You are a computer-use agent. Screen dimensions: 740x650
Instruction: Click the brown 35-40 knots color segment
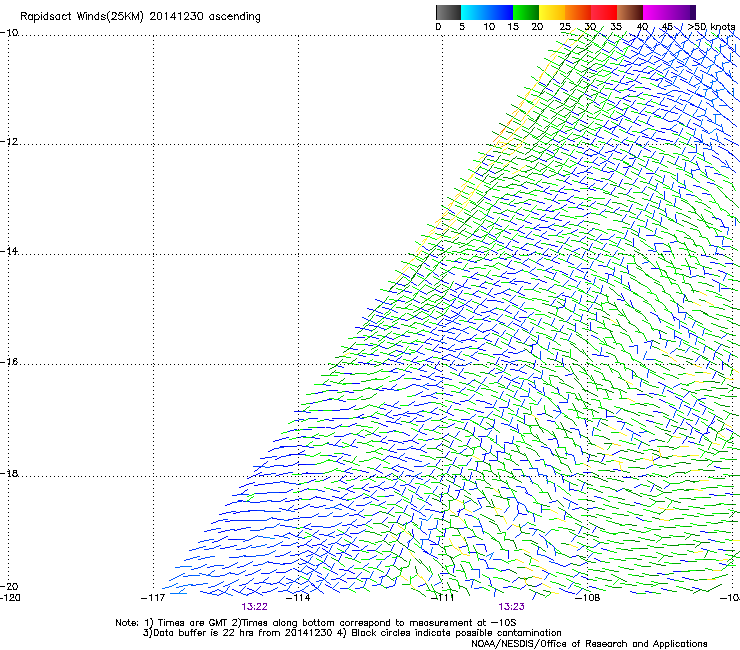pyautogui.click(x=630, y=12)
